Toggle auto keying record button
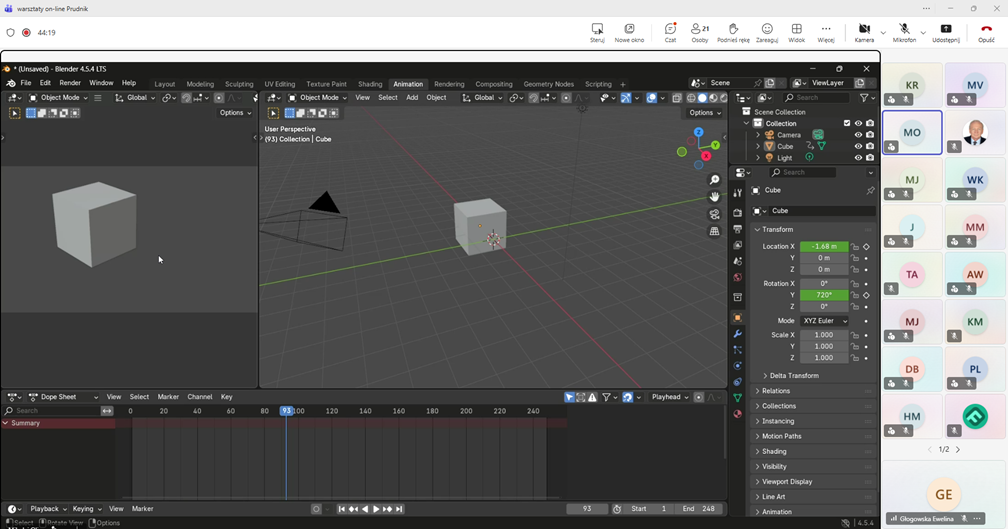 [x=316, y=509]
